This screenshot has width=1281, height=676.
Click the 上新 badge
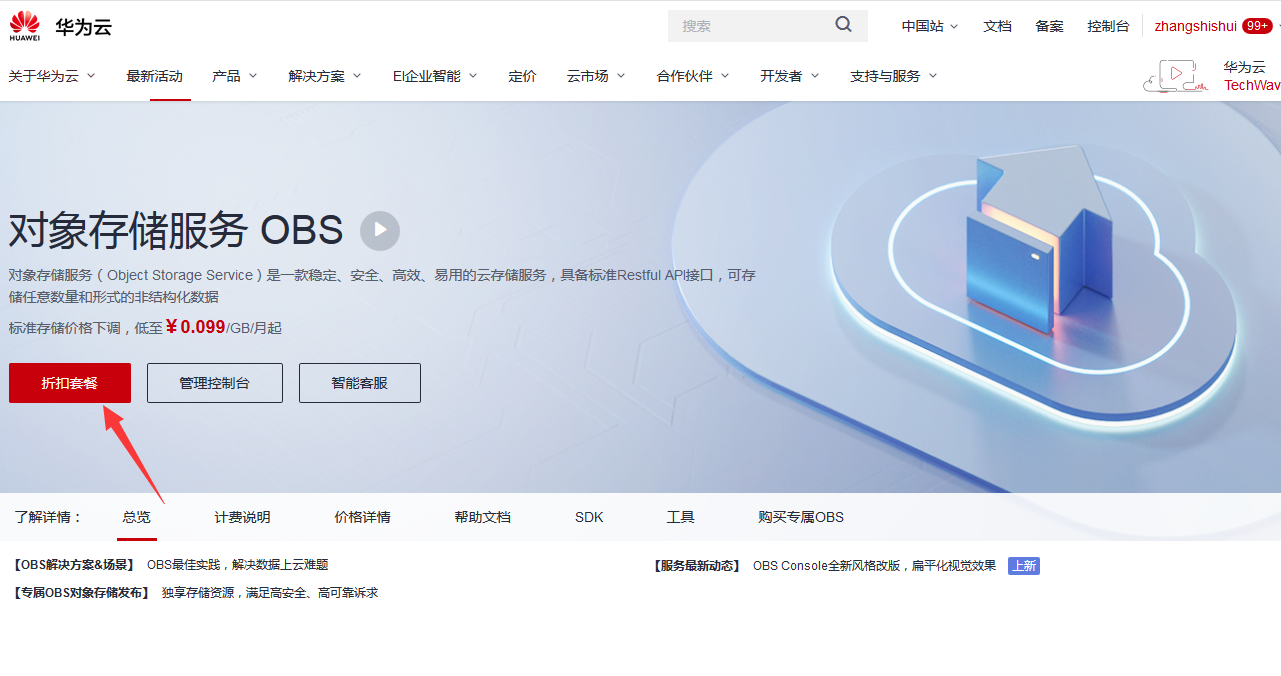(x=1024, y=566)
